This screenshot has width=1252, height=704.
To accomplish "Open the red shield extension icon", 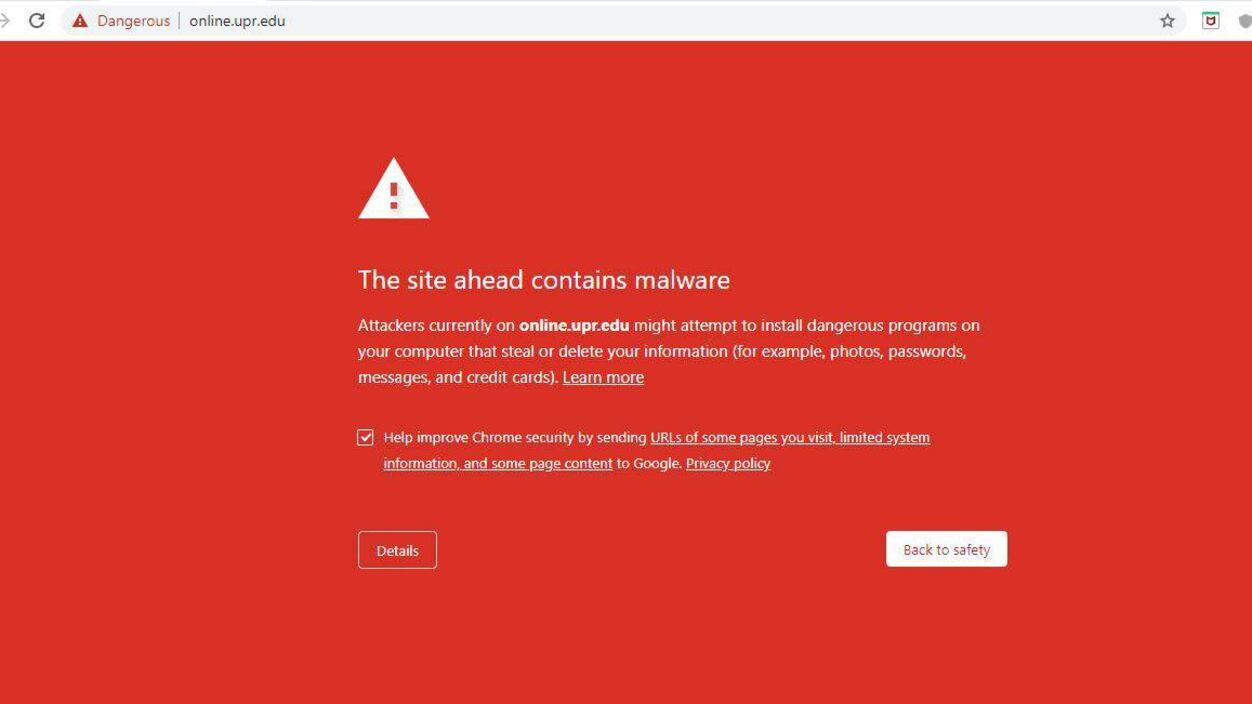I will point(1211,20).
